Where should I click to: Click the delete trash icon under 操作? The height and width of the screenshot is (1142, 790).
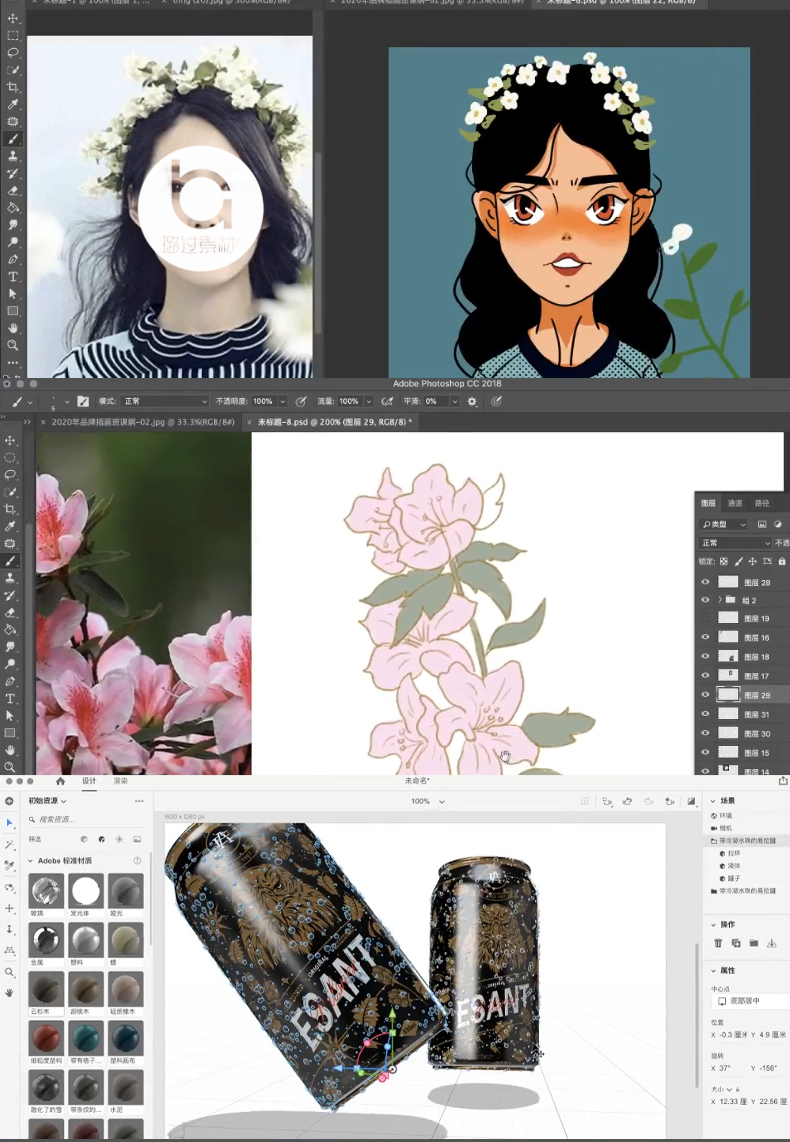click(718, 943)
